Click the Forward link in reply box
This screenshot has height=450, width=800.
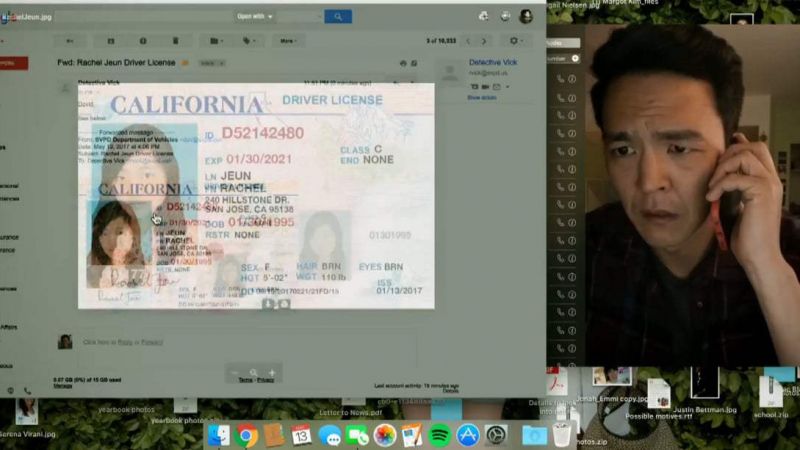(152, 342)
